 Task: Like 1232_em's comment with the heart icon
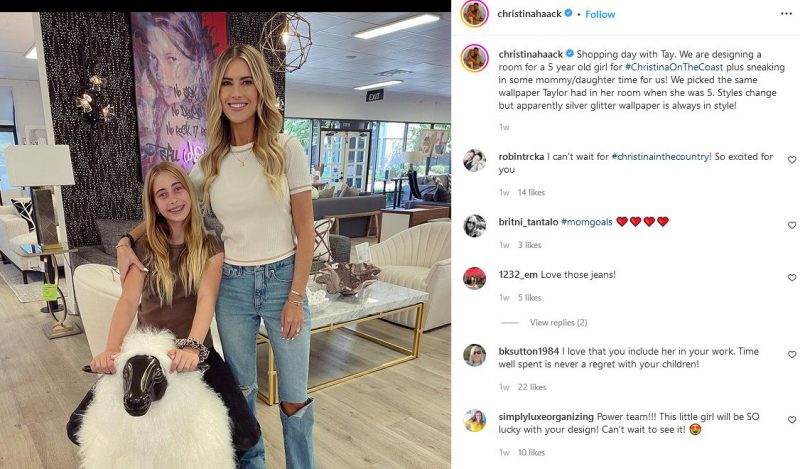pos(792,278)
